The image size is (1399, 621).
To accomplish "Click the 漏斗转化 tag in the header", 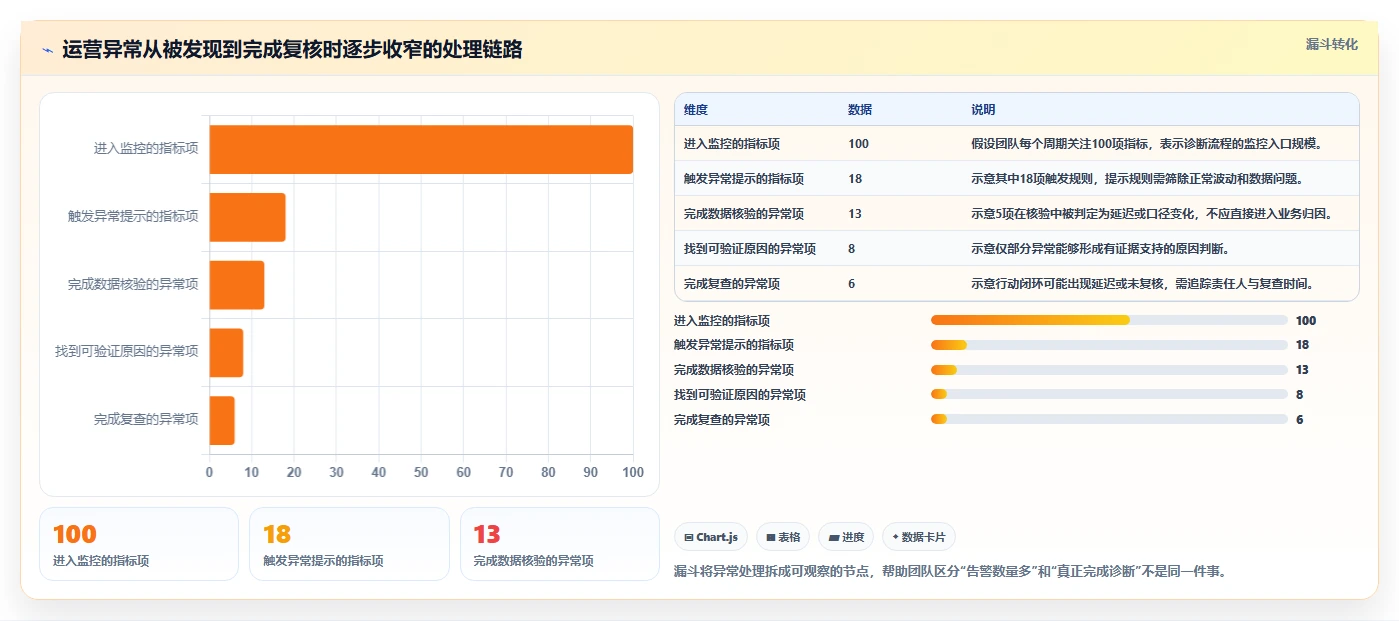I will point(1332,44).
